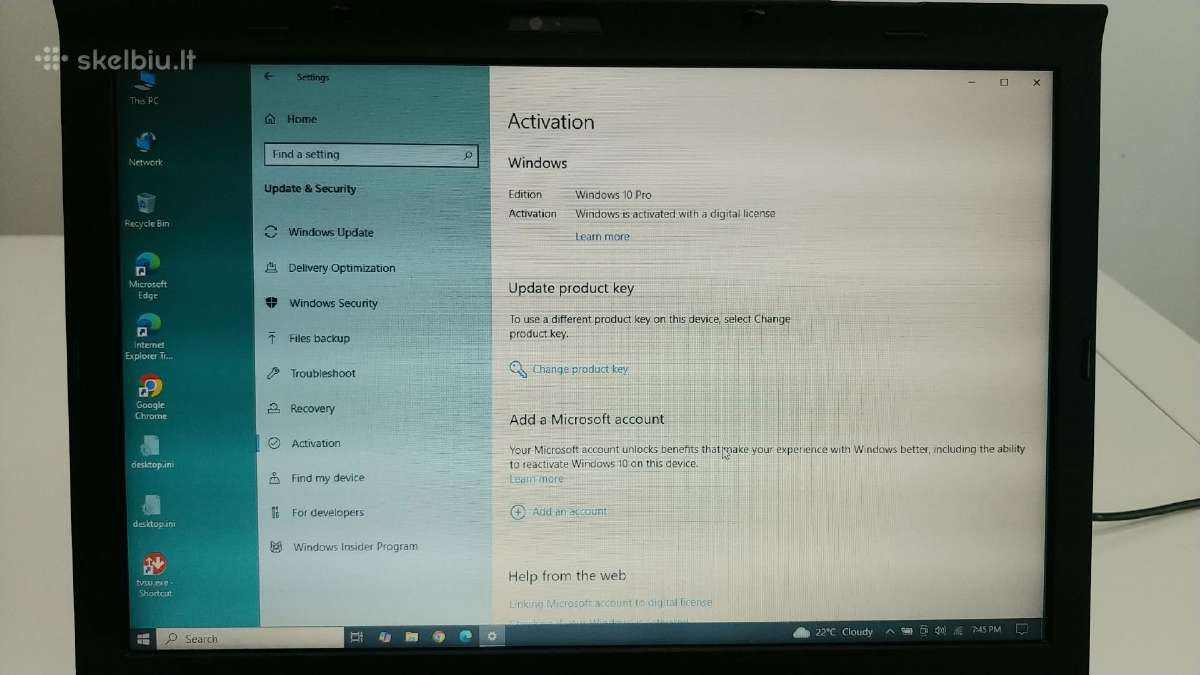1200x675 pixels.
Task: Open the notification center icon
Action: 1021,630
